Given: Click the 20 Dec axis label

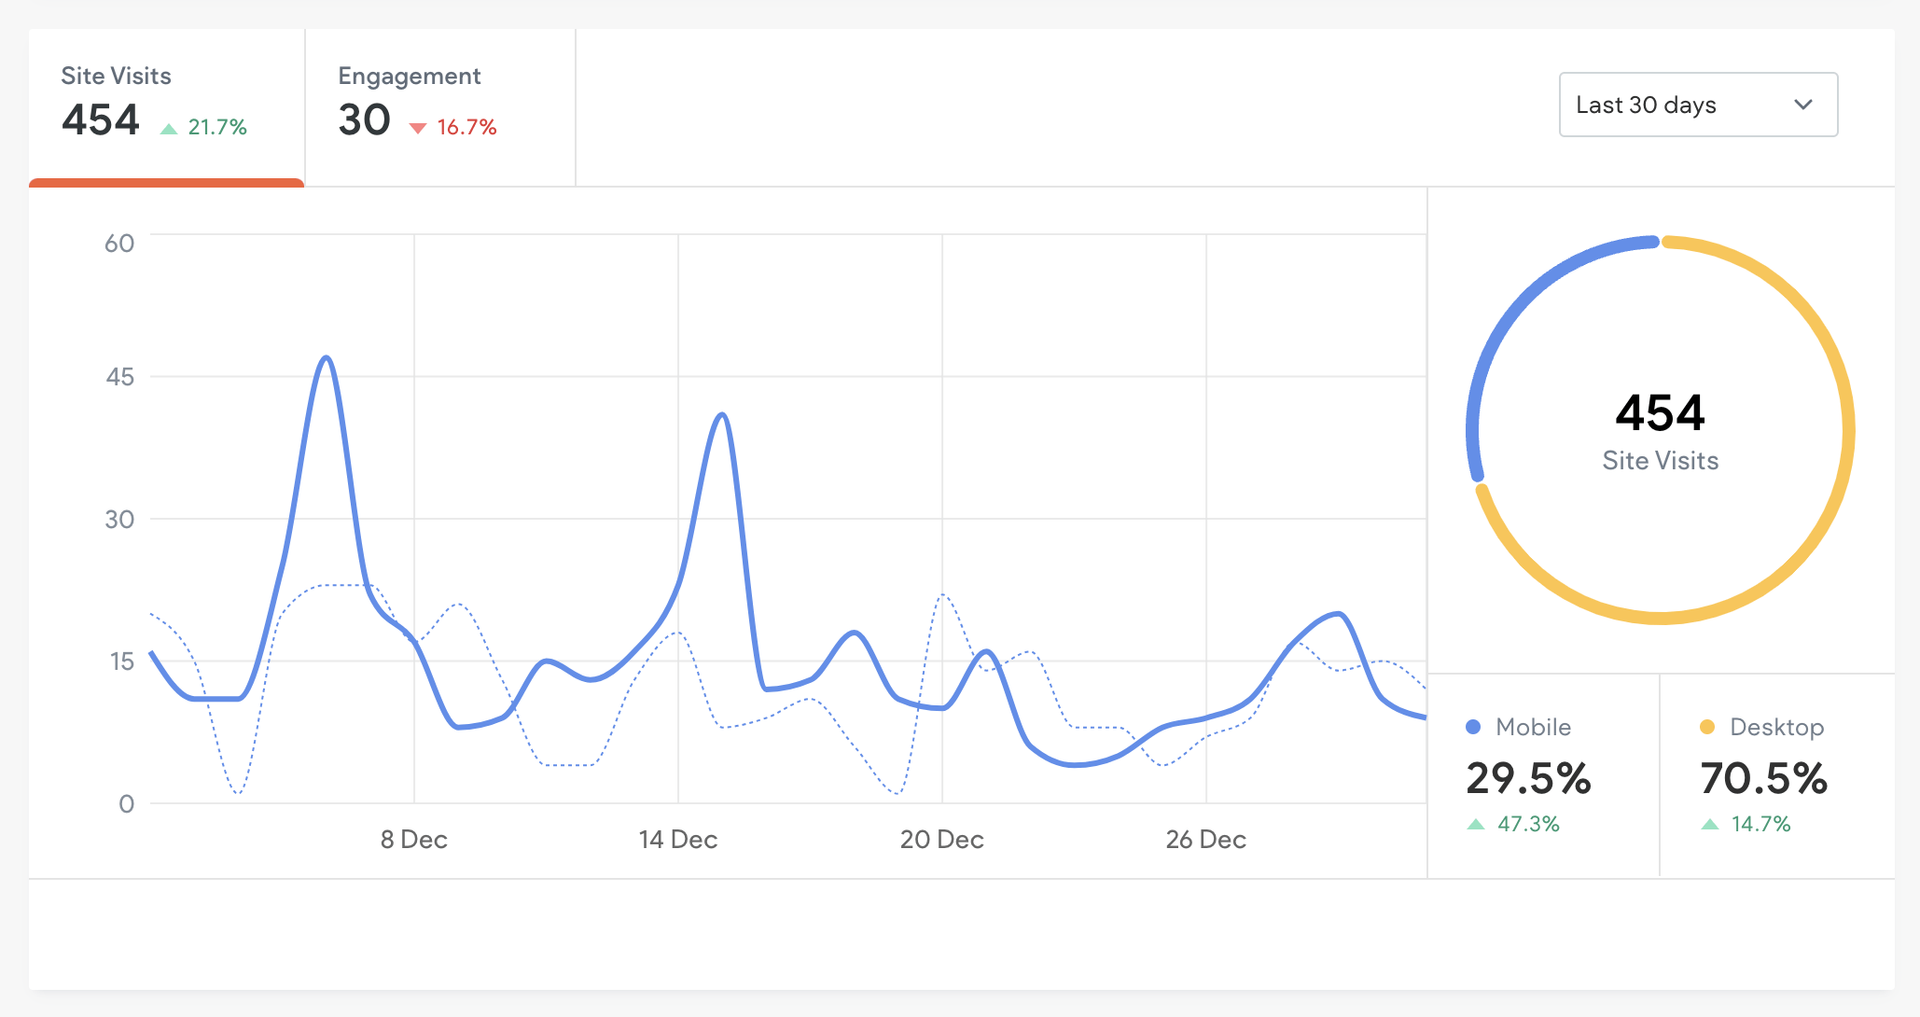Looking at the screenshot, I should tap(942, 839).
